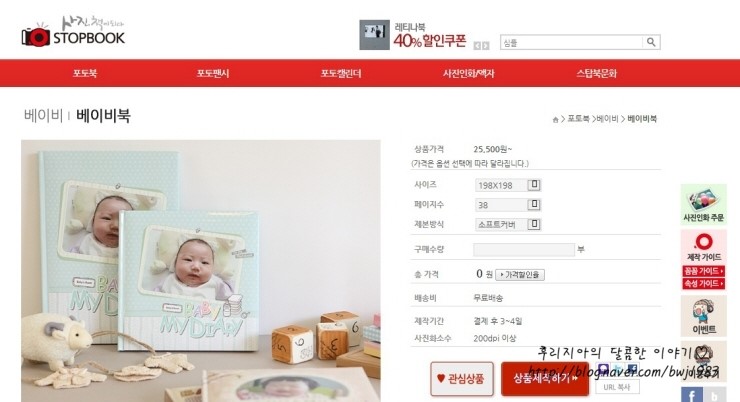This screenshot has height=402, width=740.
Task: Expand the 사이즈 198X198 dropdown
Action: 508,185
